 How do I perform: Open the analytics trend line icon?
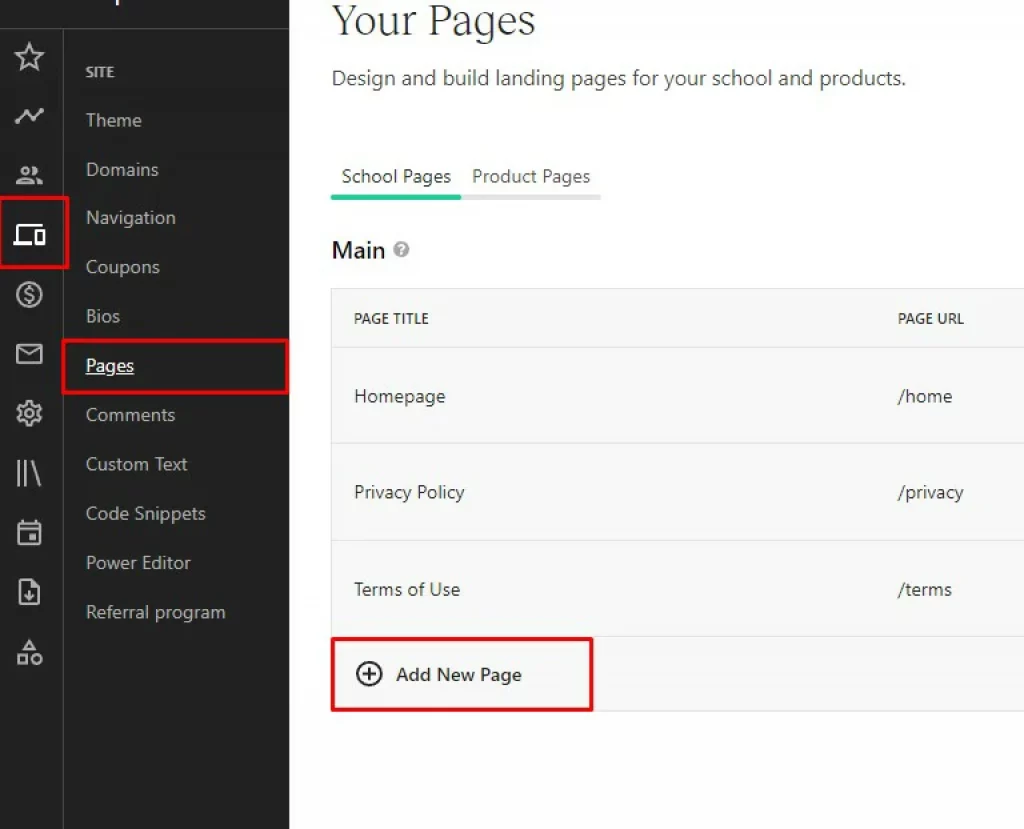pyautogui.click(x=30, y=116)
